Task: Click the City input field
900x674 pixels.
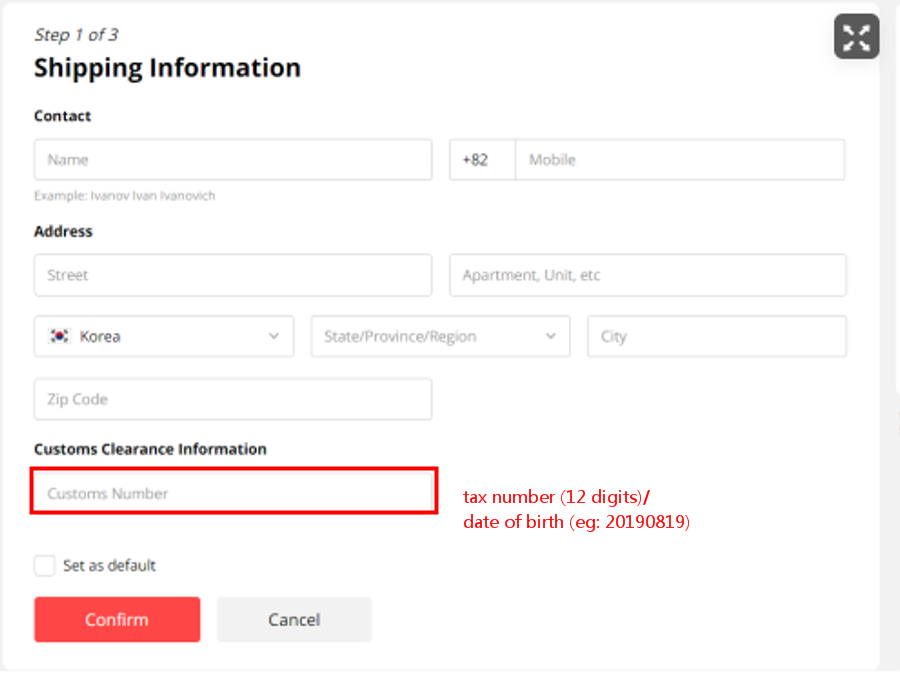Action: (716, 336)
